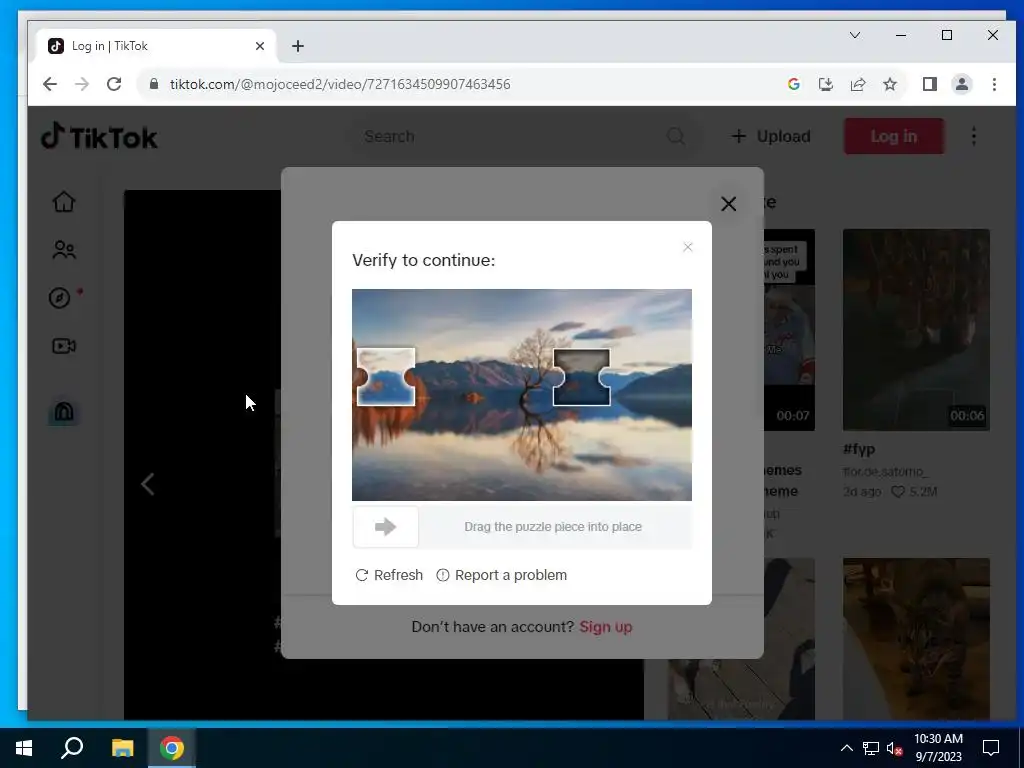Click the heart likes icon beside 5.2M
This screenshot has height=768, width=1024.
(x=898, y=491)
